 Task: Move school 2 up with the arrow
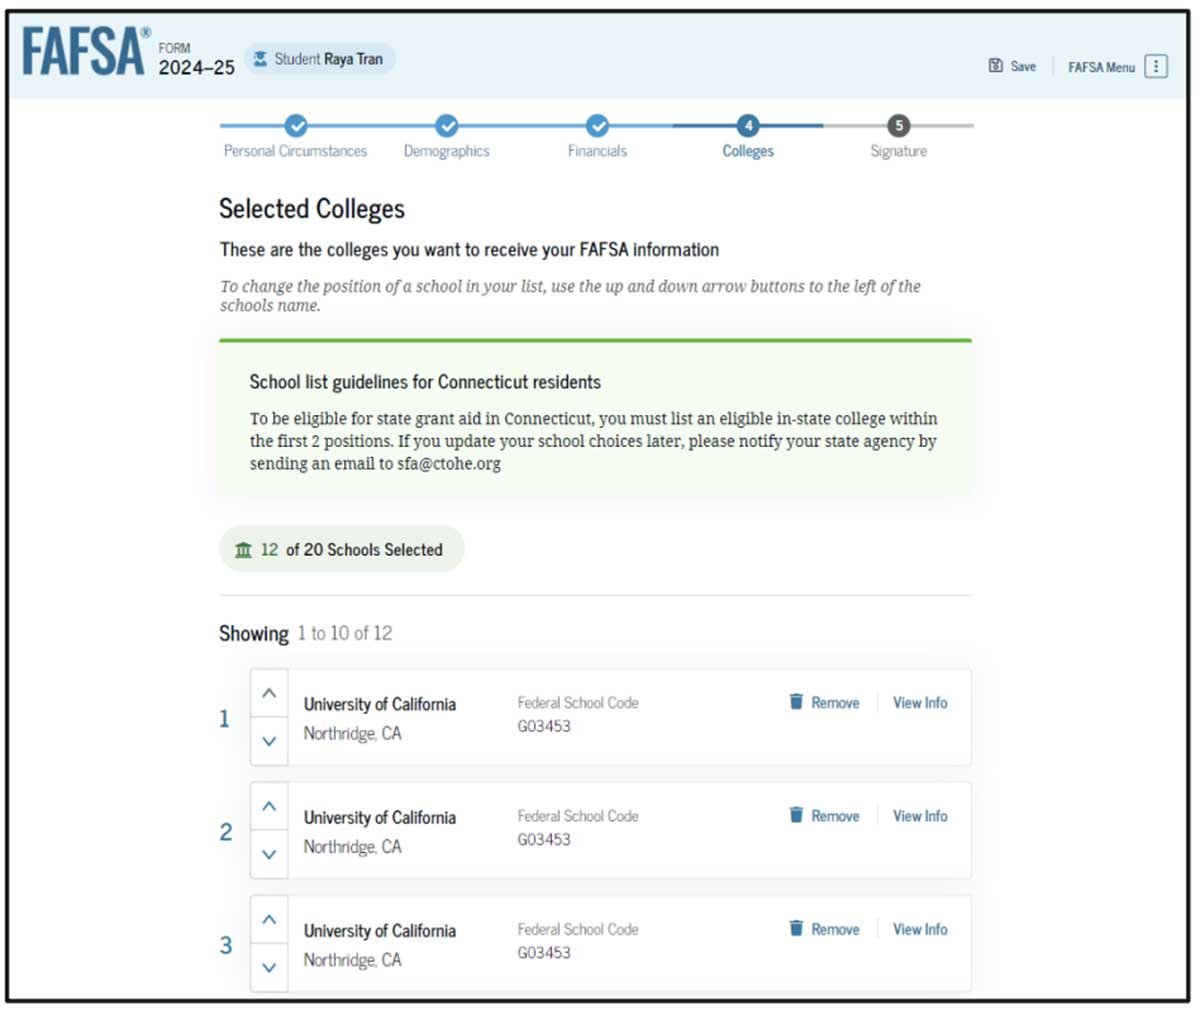269,806
